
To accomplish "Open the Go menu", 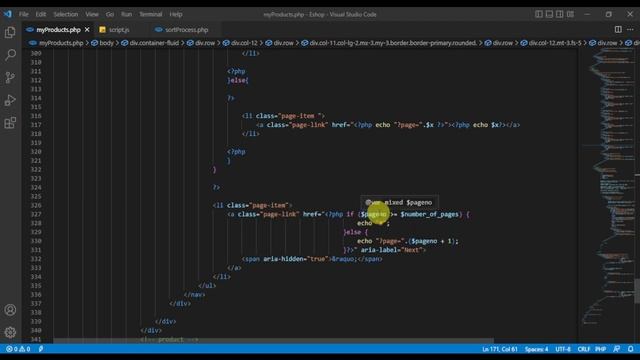I will [x=110, y=14].
